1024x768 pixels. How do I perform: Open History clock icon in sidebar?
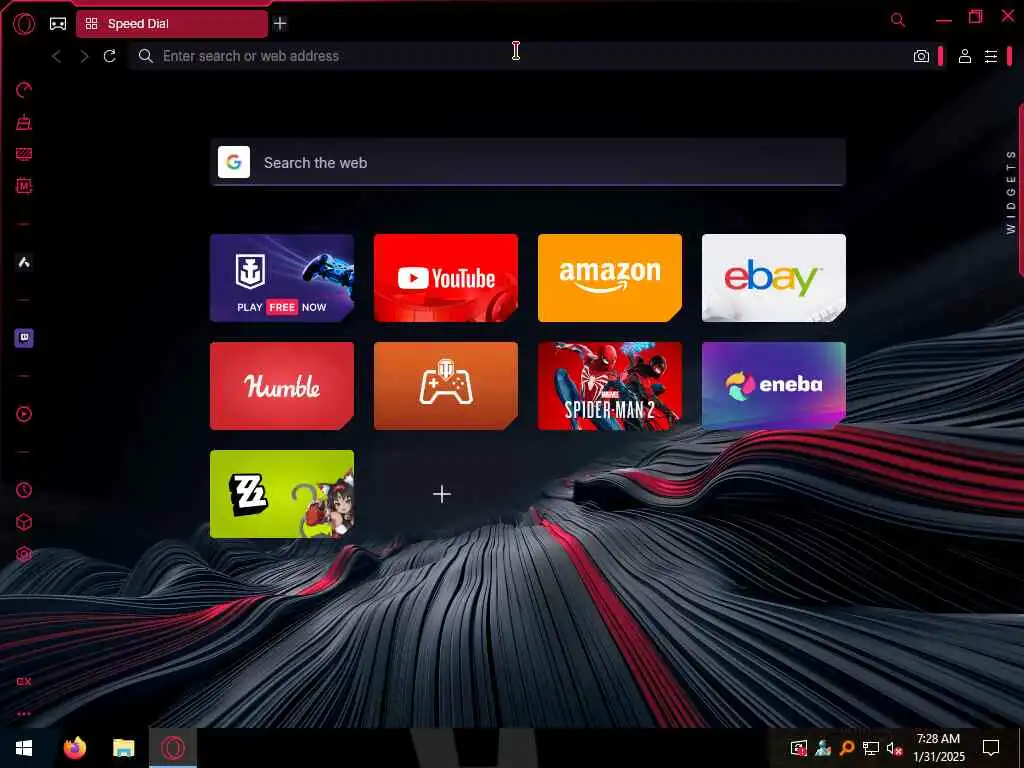tap(24, 490)
